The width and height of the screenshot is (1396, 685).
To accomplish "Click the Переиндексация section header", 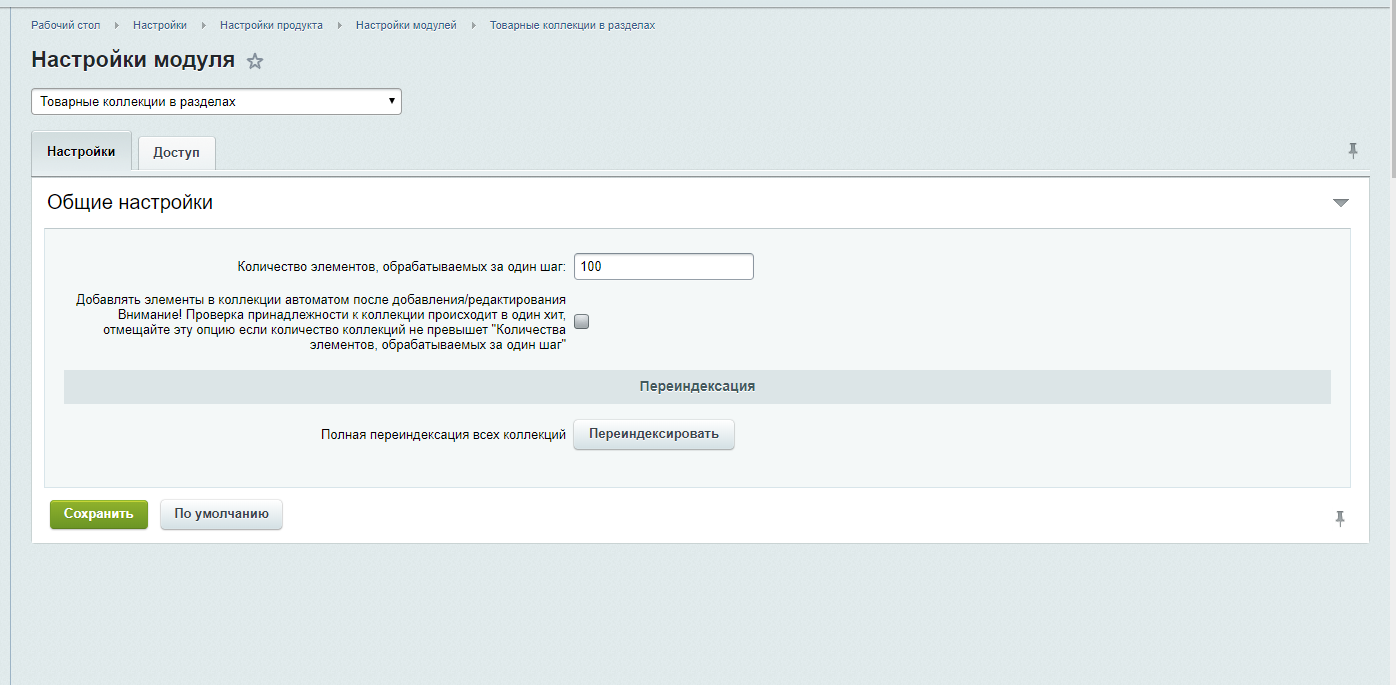I will point(697,386).
